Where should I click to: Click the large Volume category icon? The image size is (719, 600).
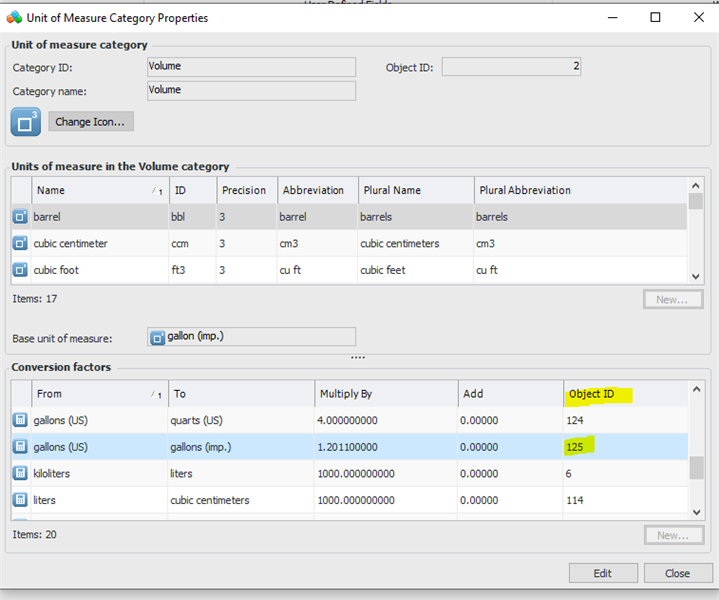click(26, 122)
